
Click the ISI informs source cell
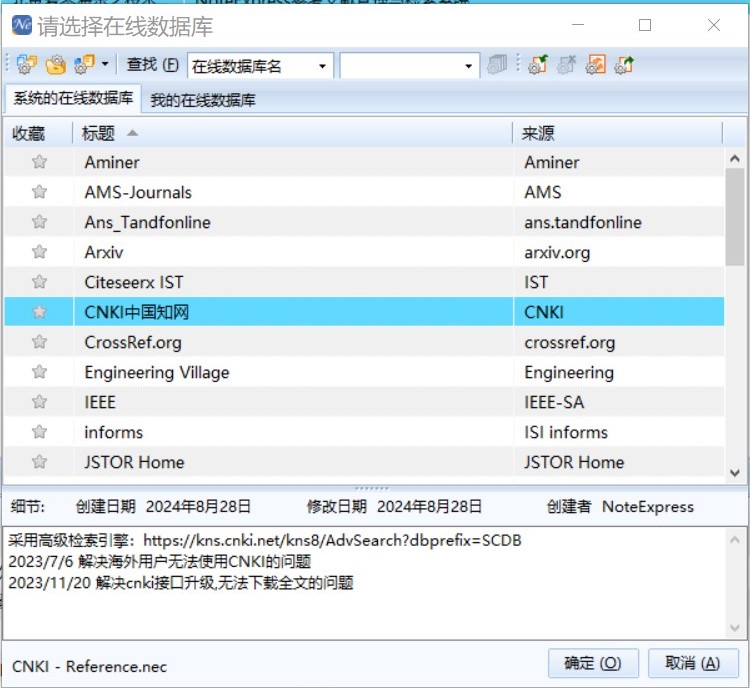click(566, 432)
